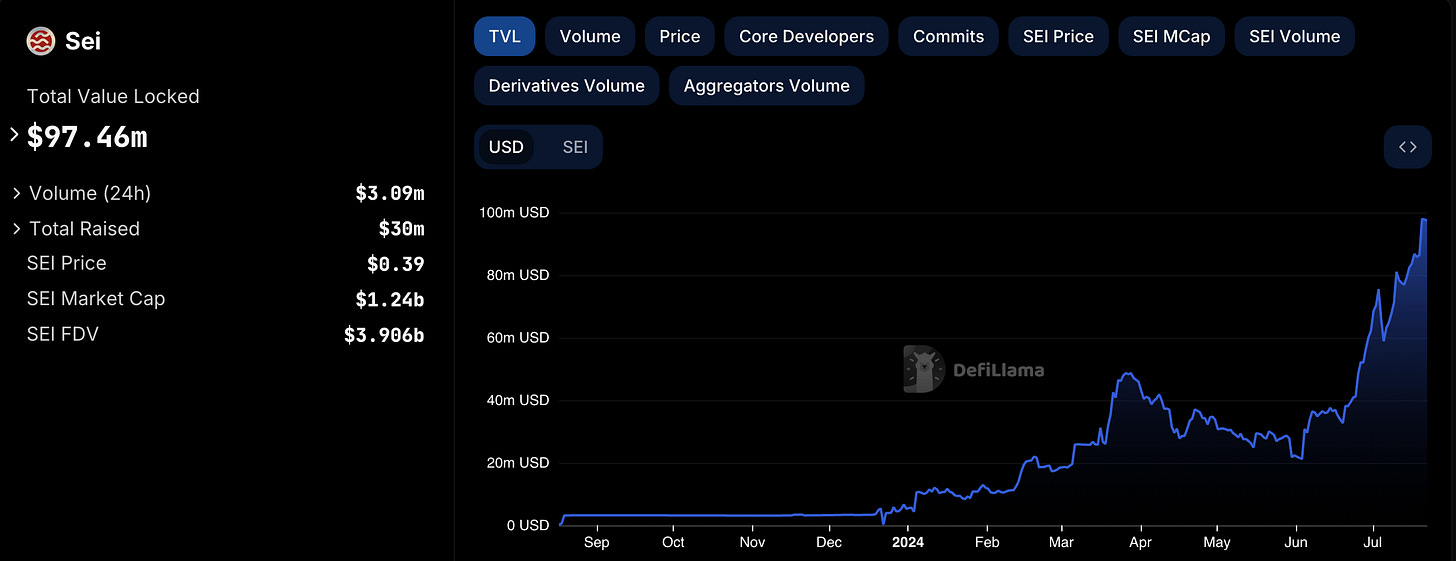Toggle the Derivatives Volume chart metric
This screenshot has height=561, width=1456.
(567, 86)
